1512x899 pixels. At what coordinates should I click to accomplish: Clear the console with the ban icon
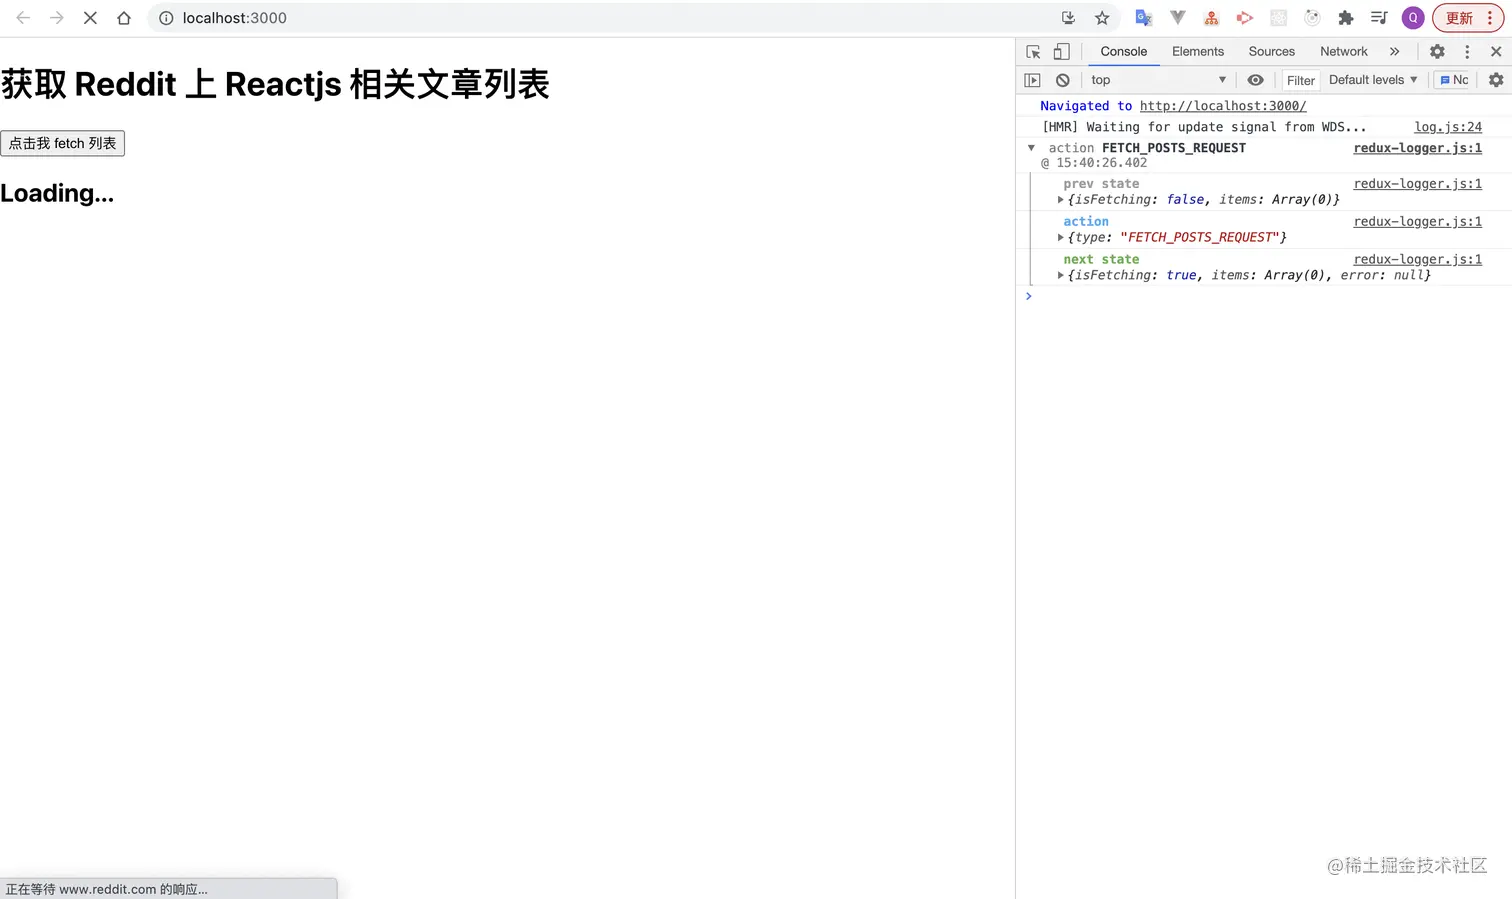click(1063, 80)
